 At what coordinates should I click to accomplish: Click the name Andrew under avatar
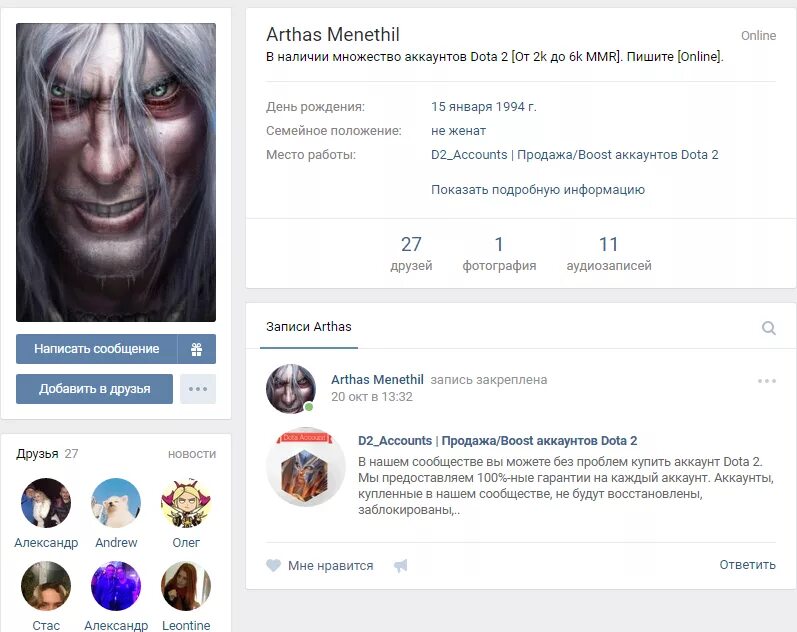116,543
